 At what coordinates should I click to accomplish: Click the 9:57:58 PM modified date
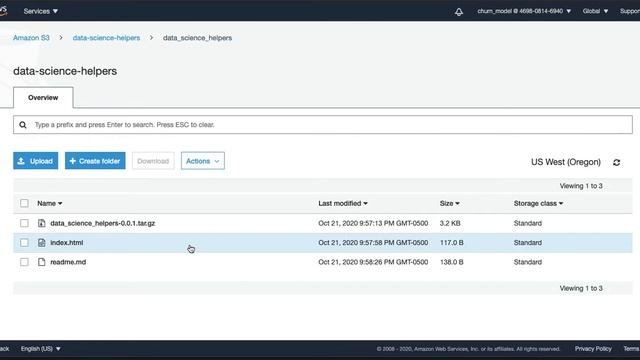[373, 242]
